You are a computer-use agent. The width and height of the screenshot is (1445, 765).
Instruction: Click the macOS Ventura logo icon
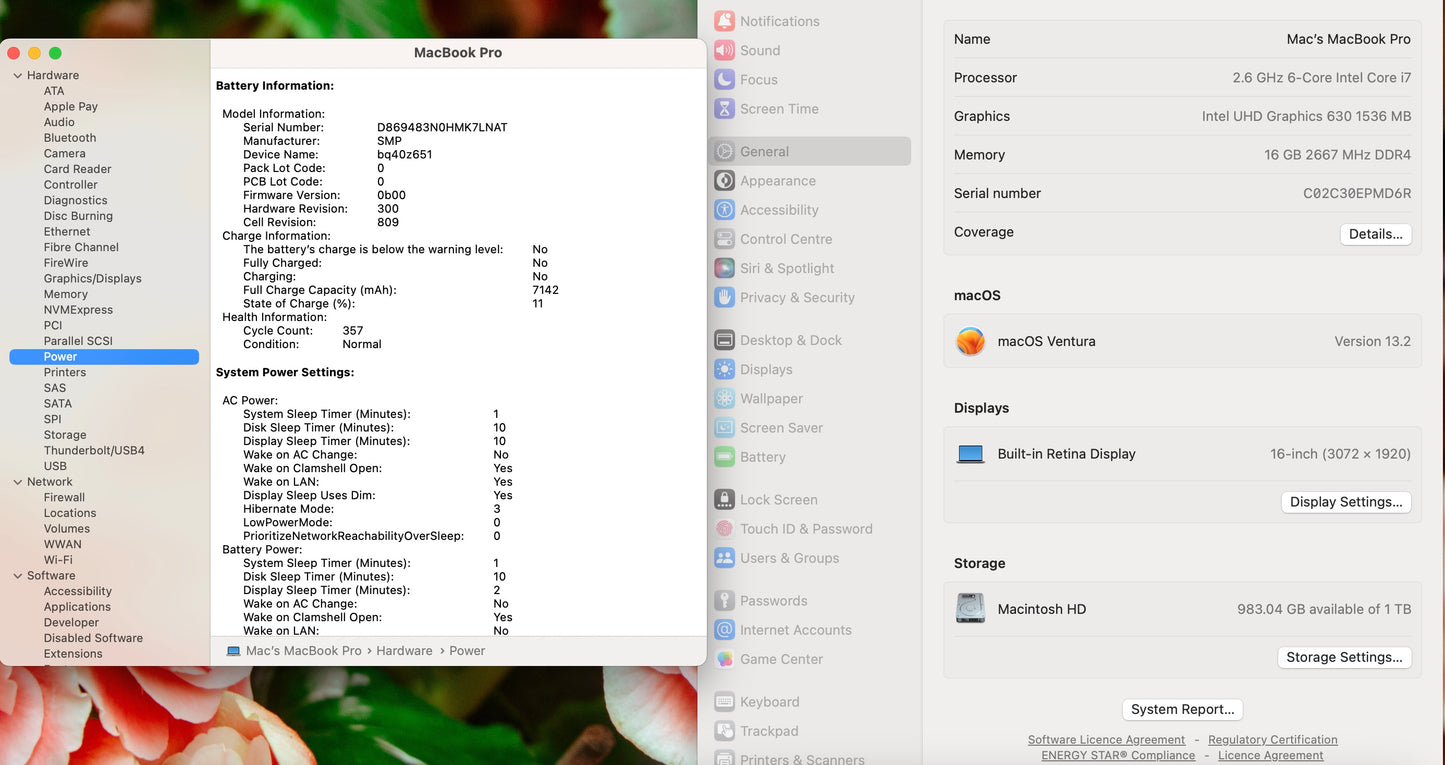coord(970,341)
